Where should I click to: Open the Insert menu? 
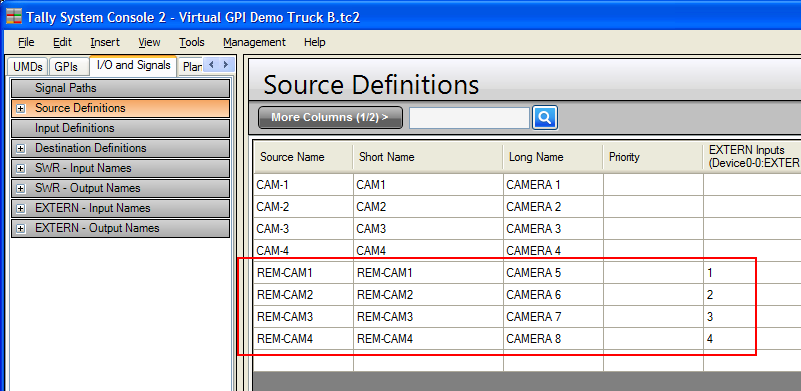coord(105,42)
